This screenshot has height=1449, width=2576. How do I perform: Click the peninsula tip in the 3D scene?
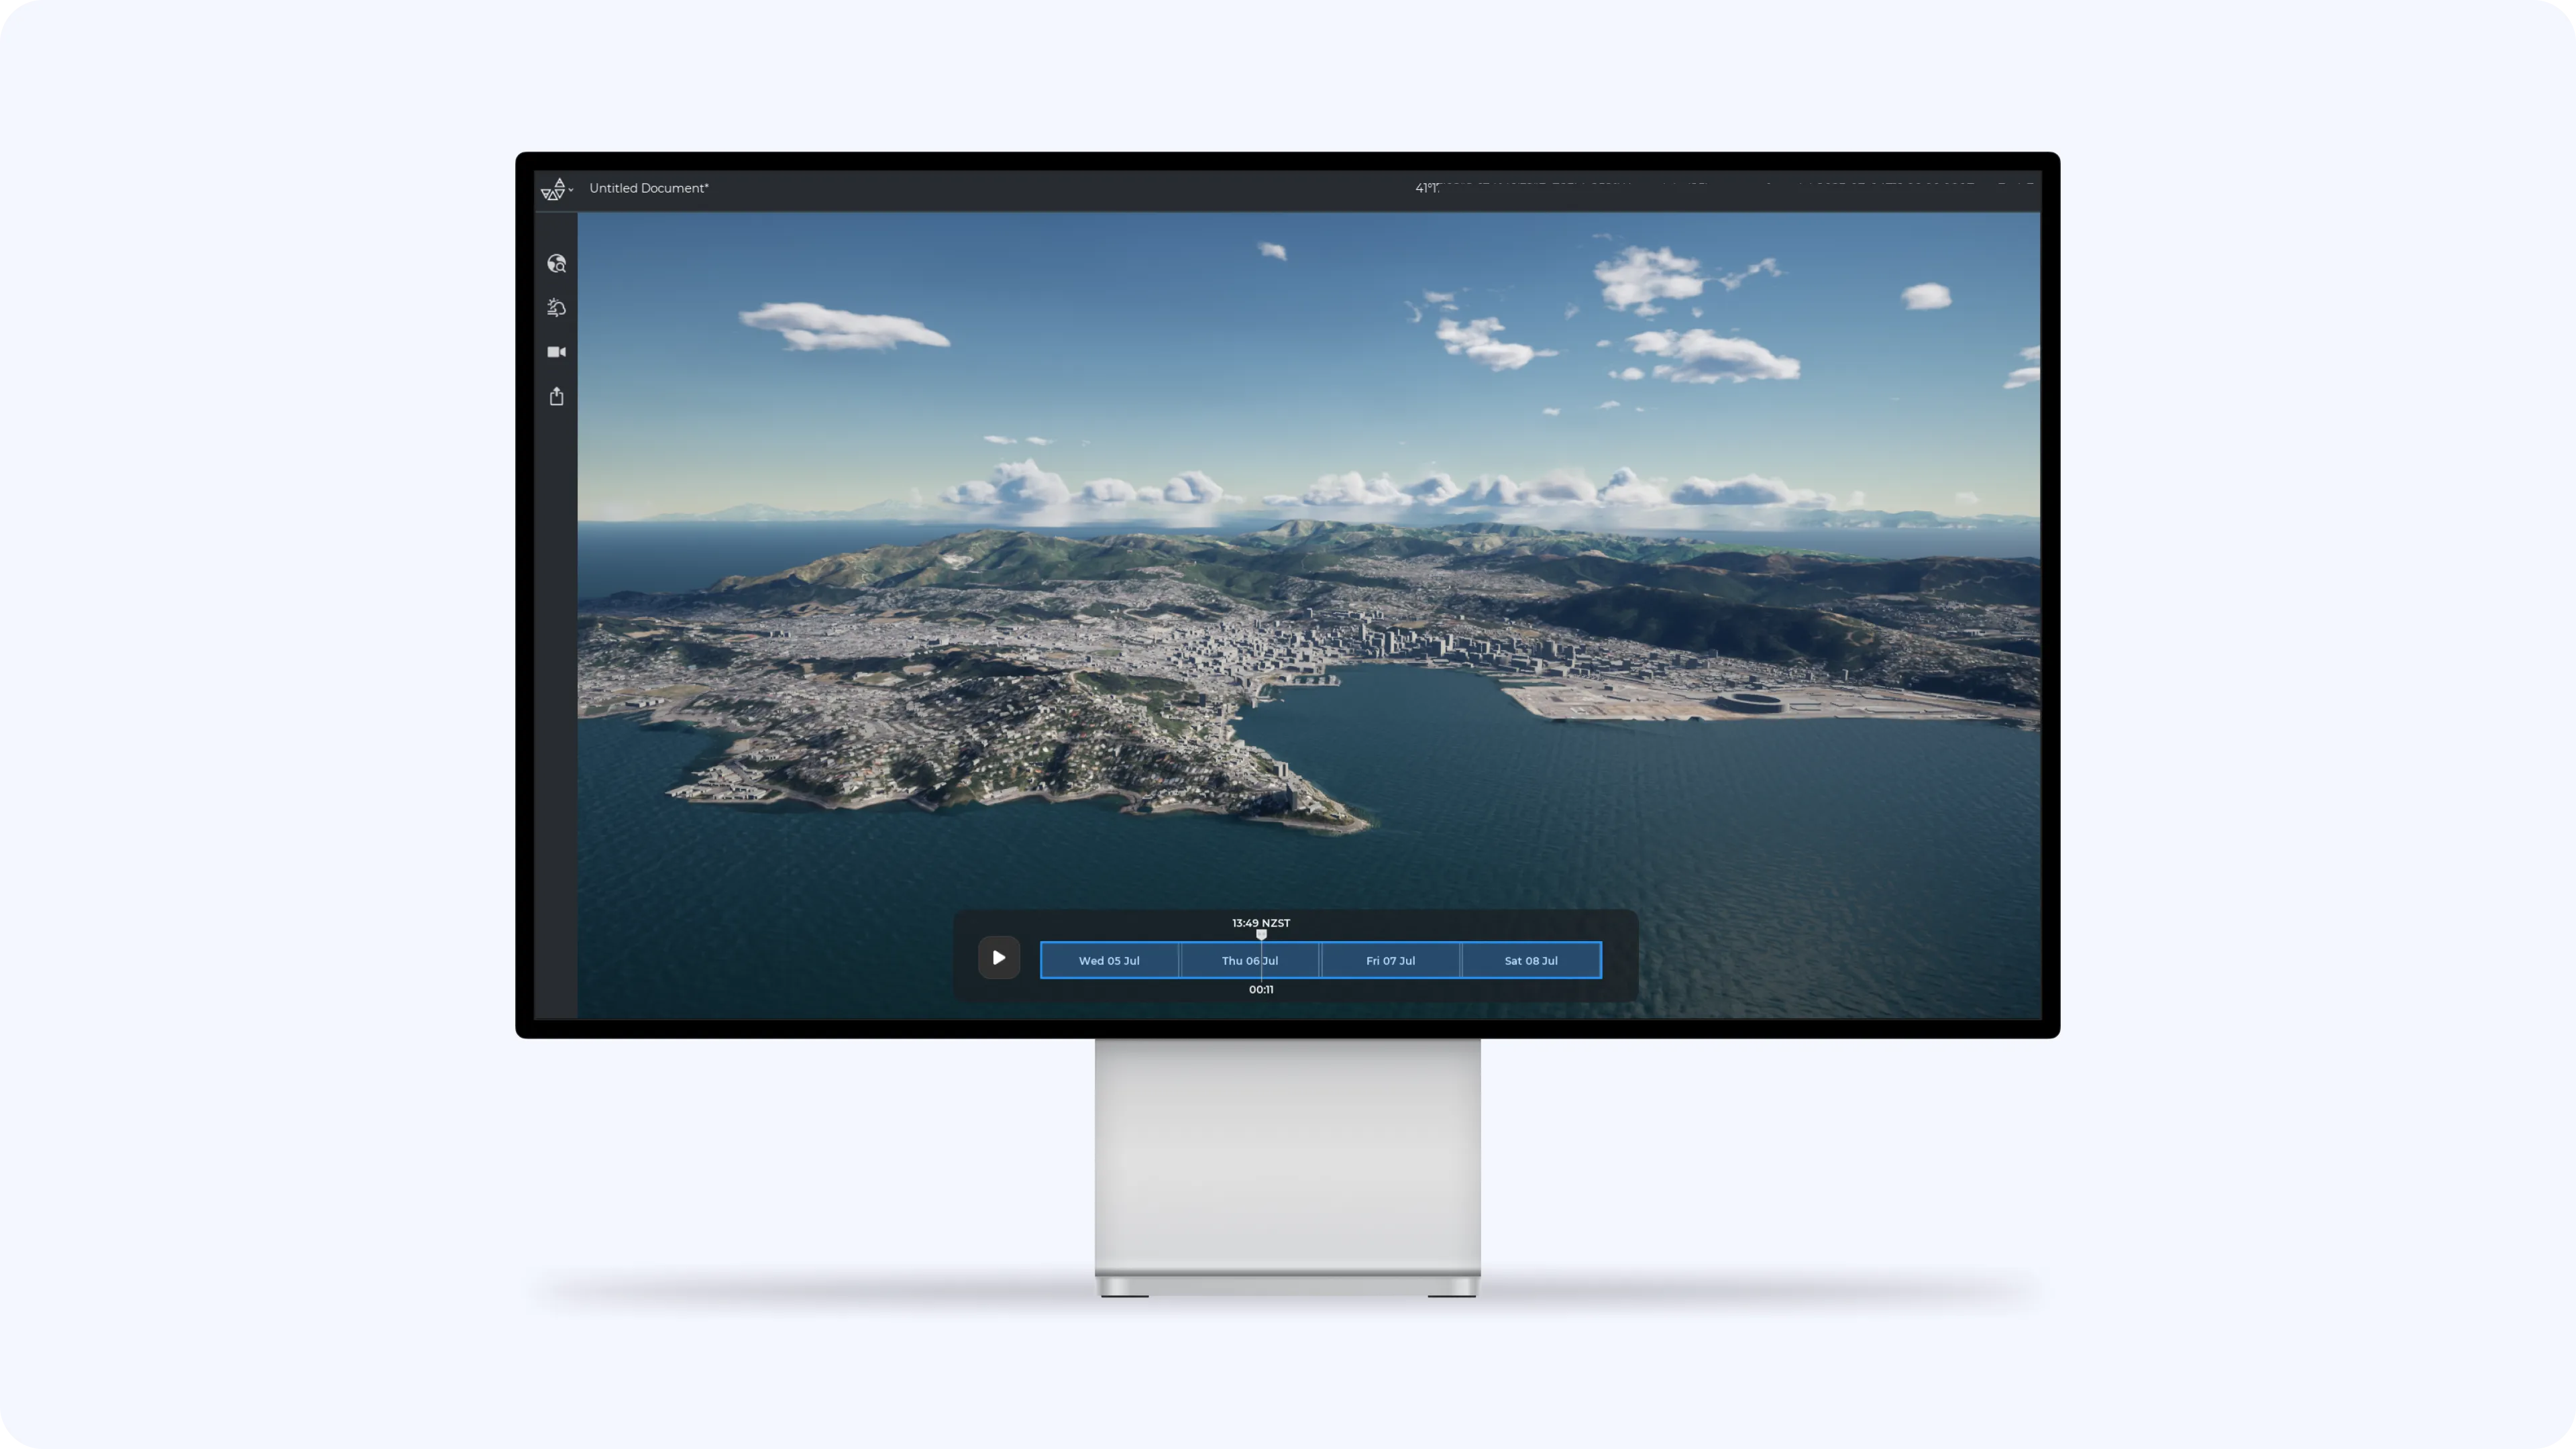[x=1345, y=822]
